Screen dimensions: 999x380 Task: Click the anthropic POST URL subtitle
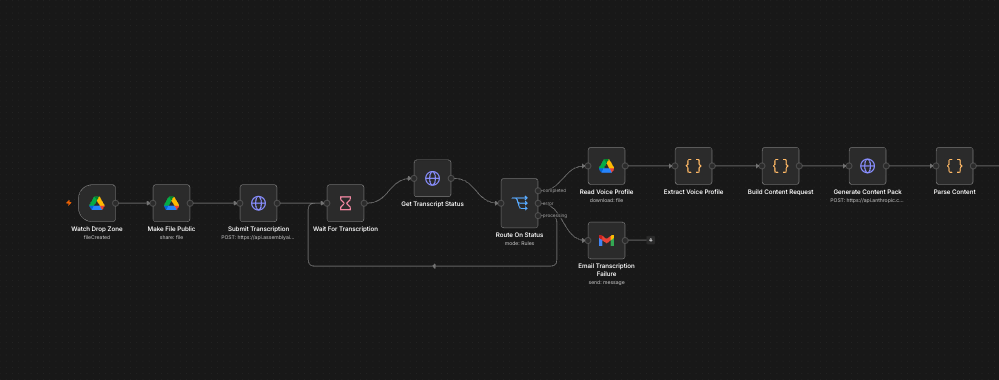pyautogui.click(x=867, y=200)
